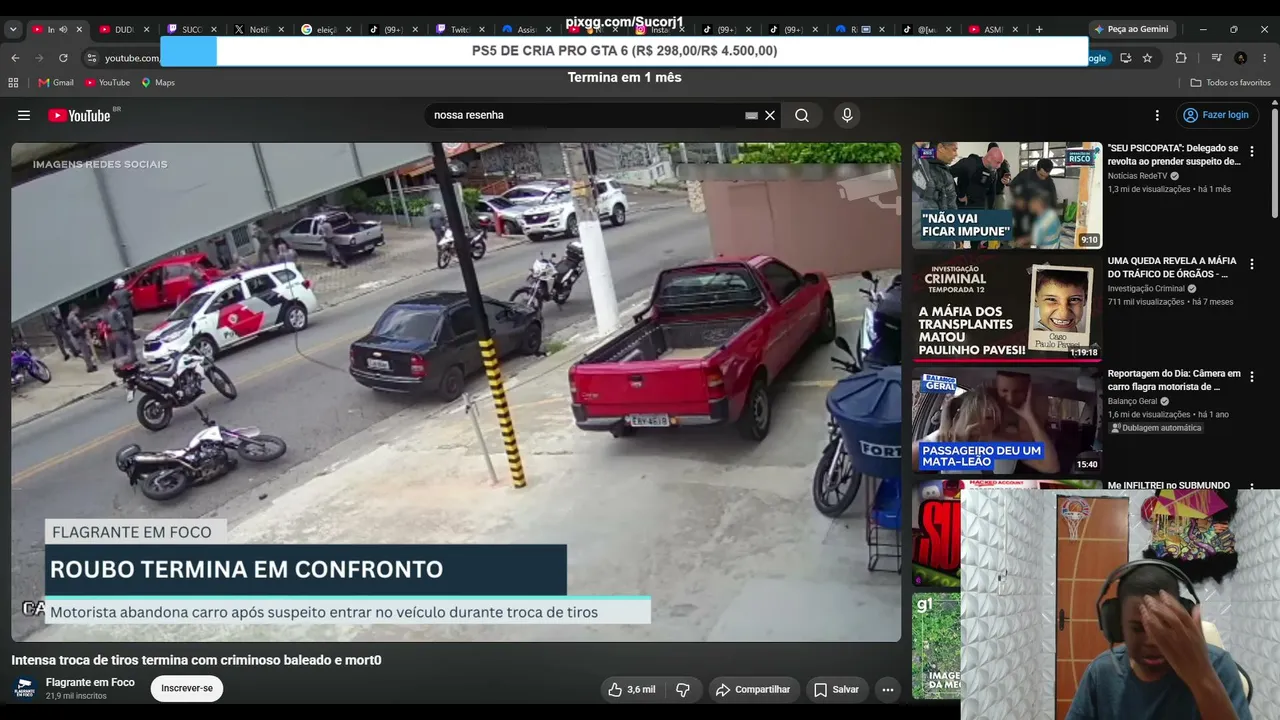Open 'Reportagem do Dia: Câmera em carro' title
Viewport: 1280px width, 720px height.
(x=1174, y=380)
